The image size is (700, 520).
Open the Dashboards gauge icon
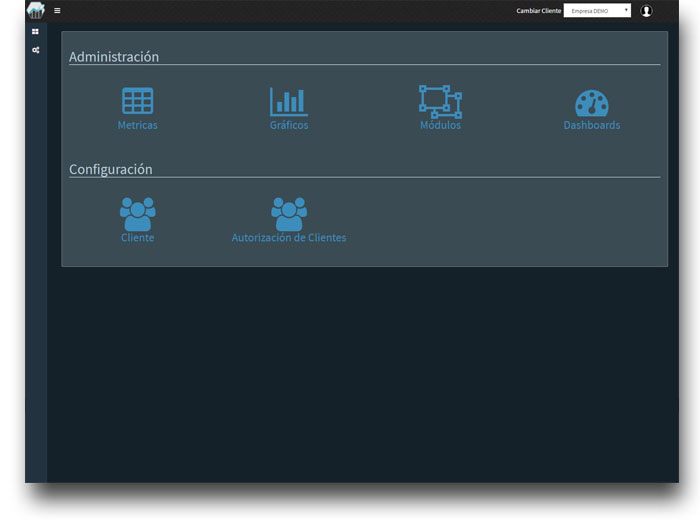pos(591,103)
